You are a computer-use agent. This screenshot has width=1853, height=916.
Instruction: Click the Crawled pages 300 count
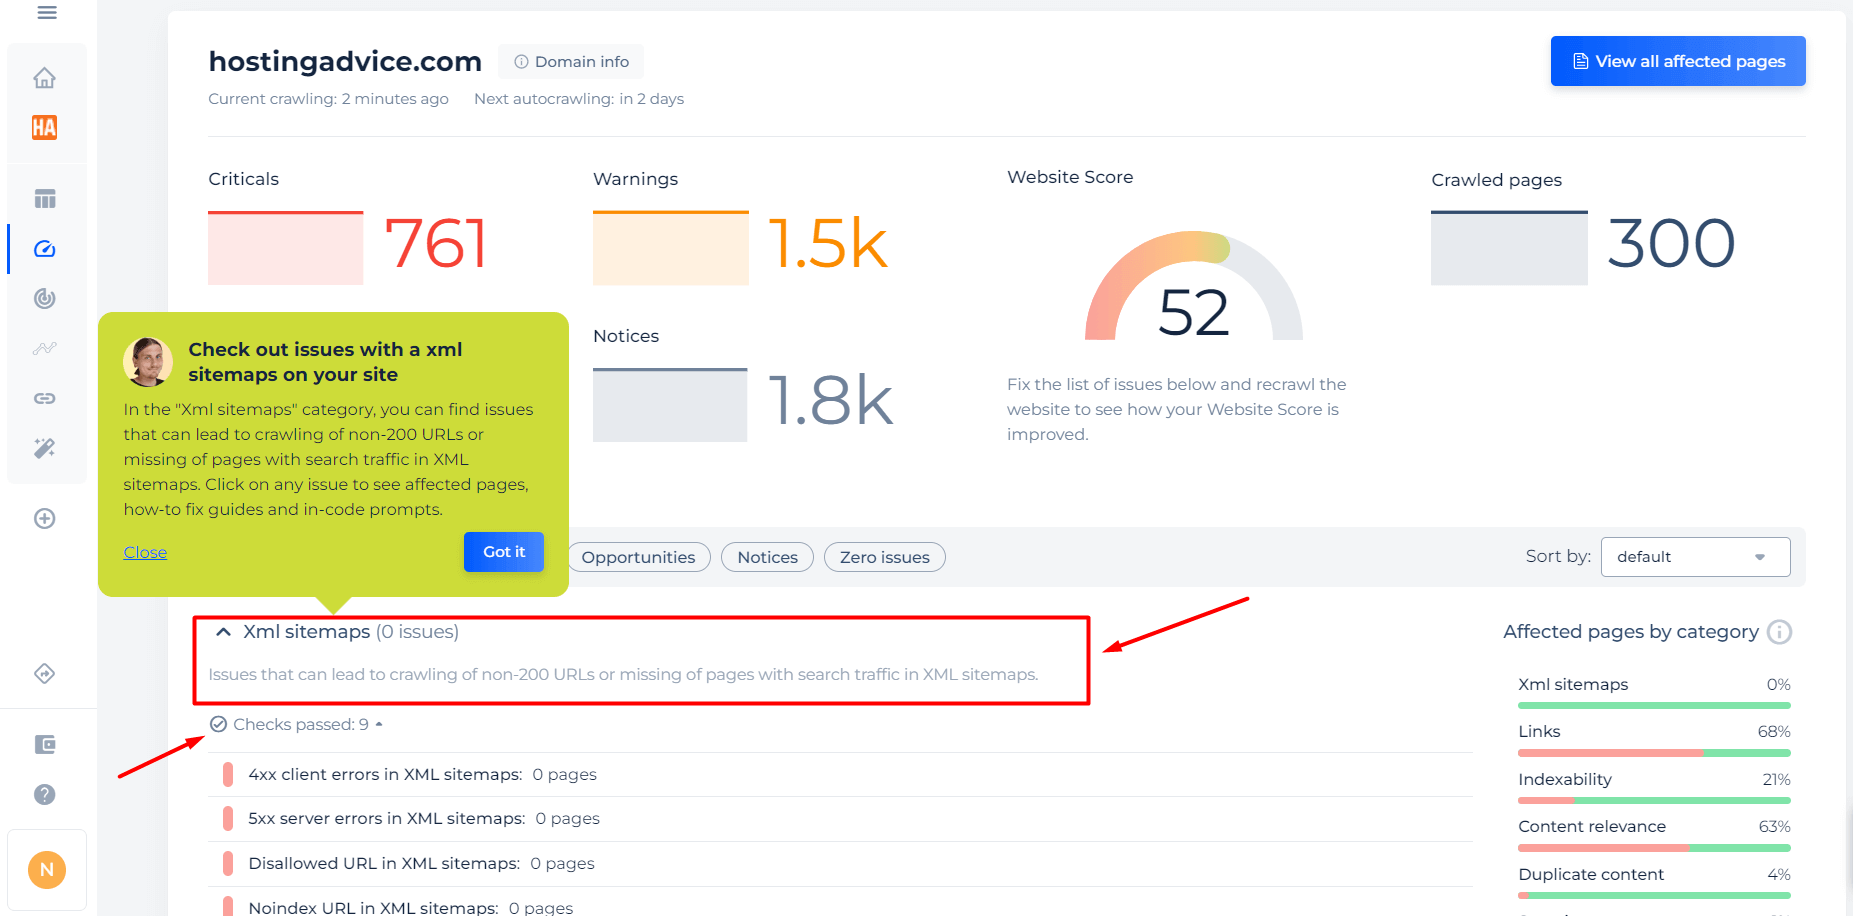pos(1671,244)
